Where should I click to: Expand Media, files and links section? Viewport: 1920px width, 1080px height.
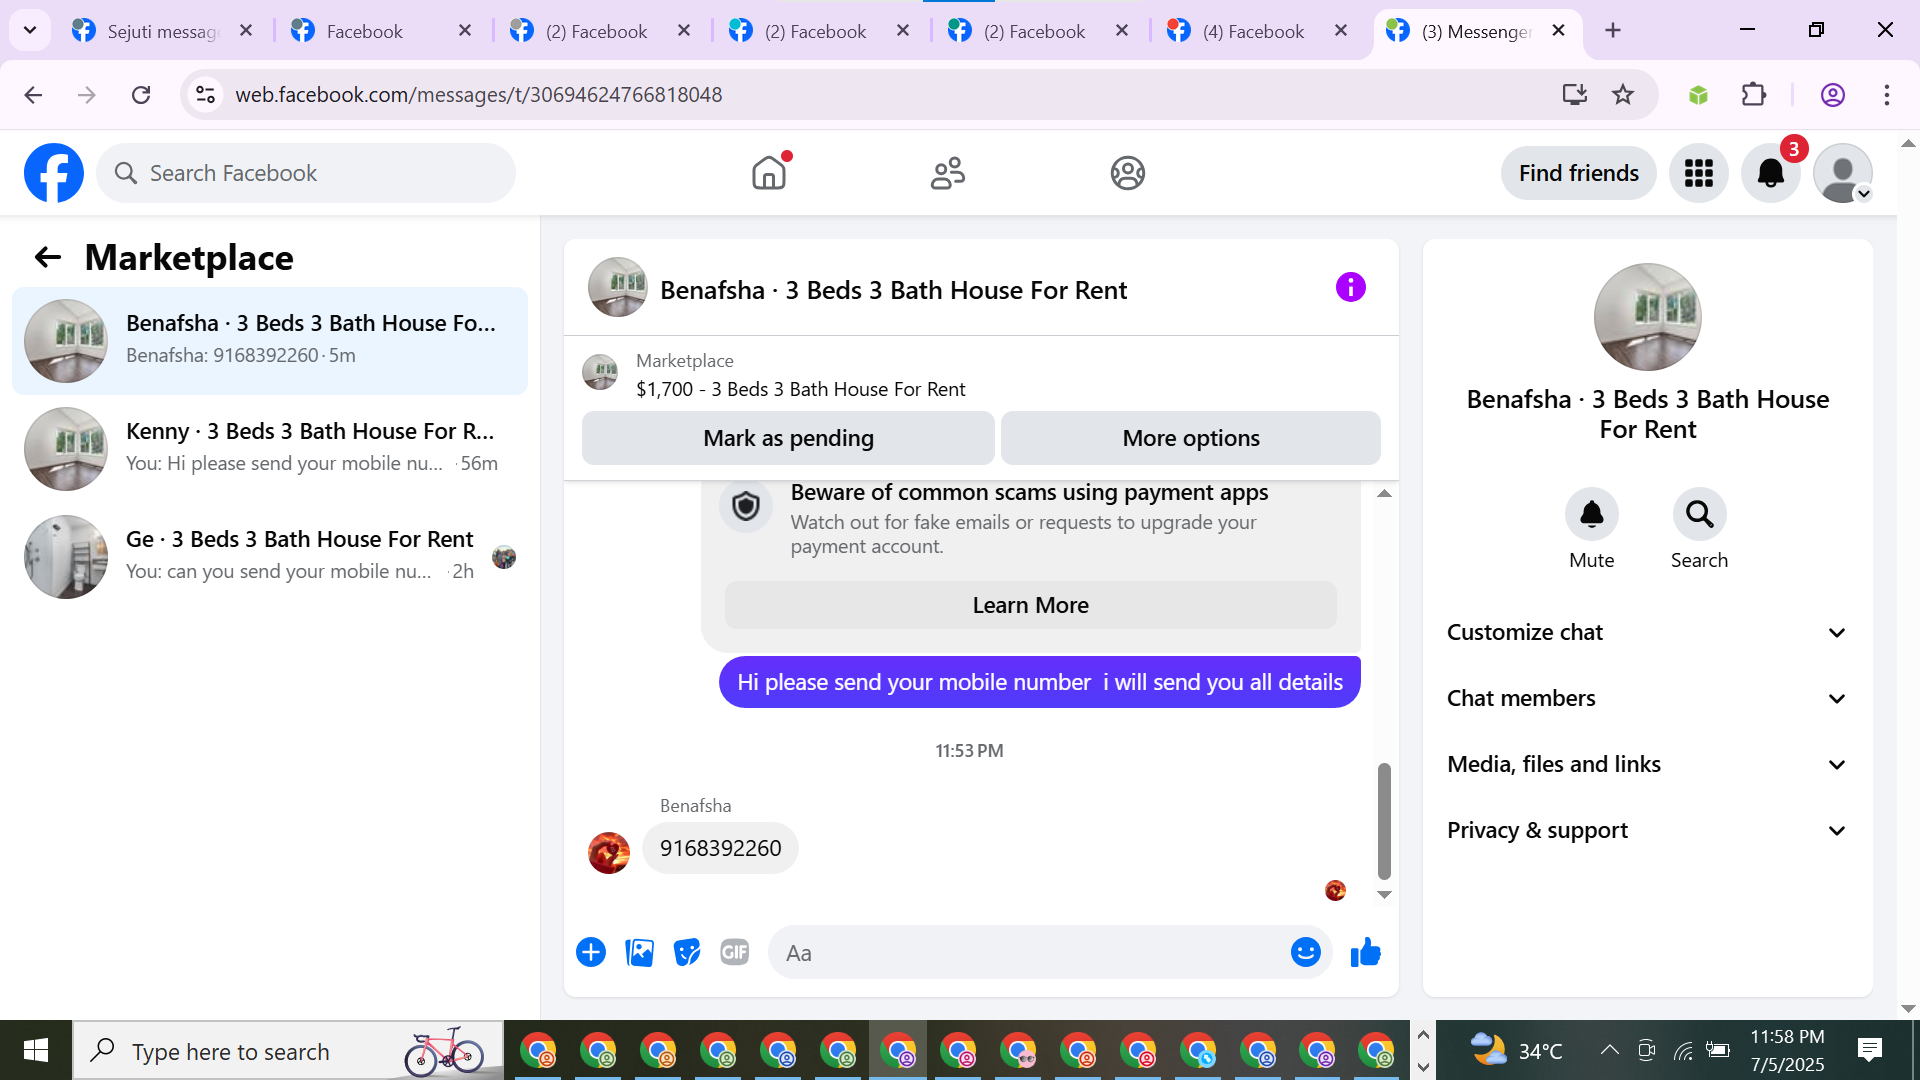pos(1647,764)
